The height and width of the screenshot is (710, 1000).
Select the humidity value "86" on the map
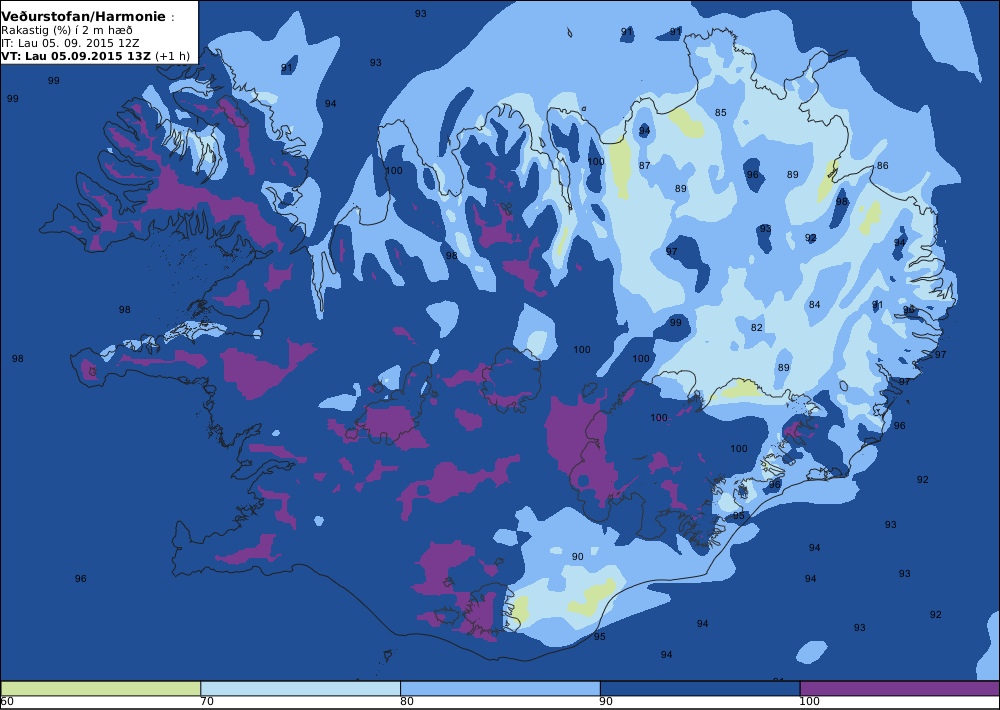[883, 166]
